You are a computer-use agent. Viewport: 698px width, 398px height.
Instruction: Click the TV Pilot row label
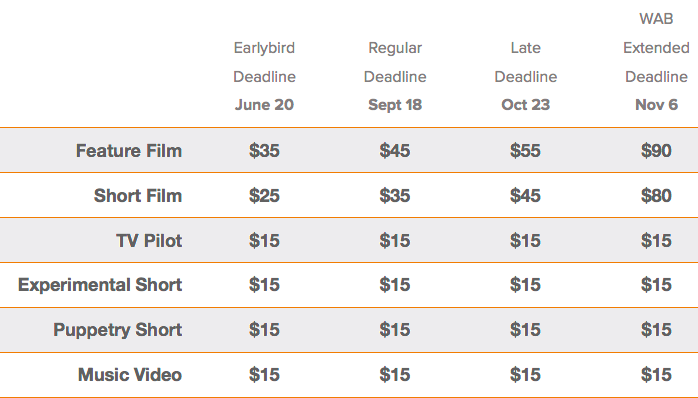[x=149, y=240]
